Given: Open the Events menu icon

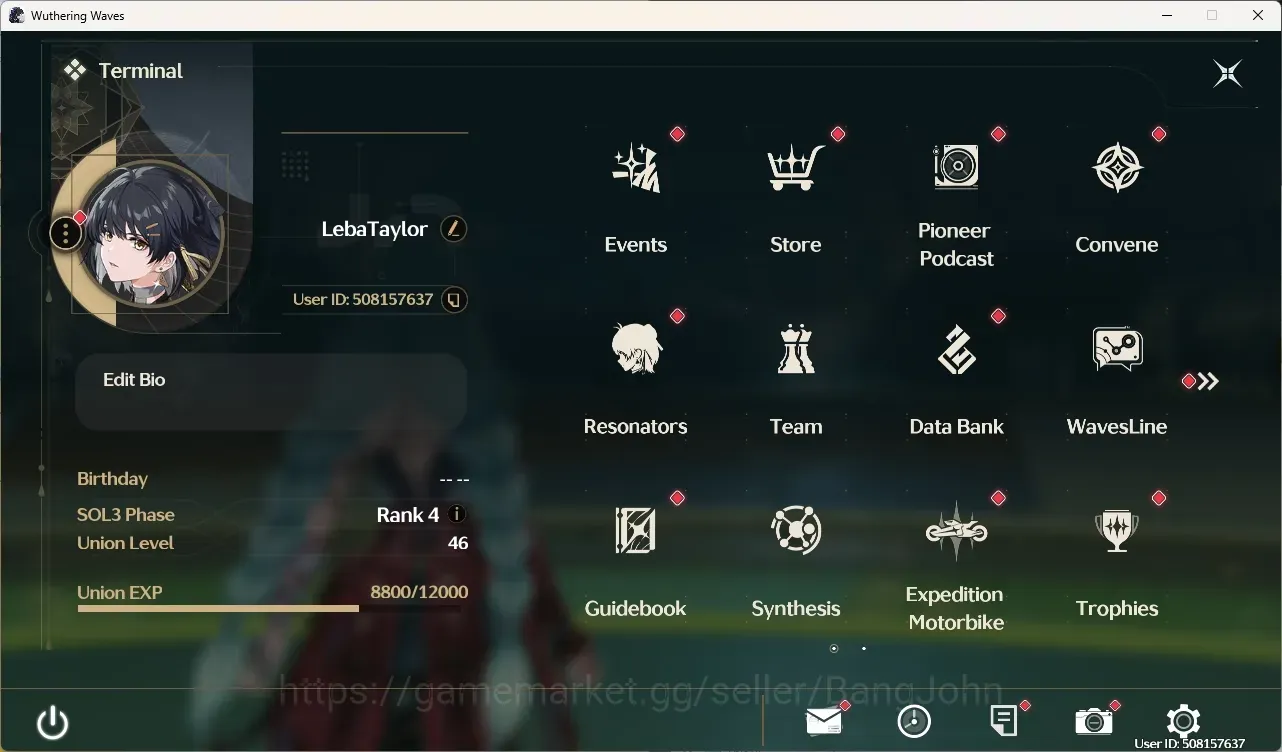Looking at the screenshot, I should pyautogui.click(x=636, y=167).
